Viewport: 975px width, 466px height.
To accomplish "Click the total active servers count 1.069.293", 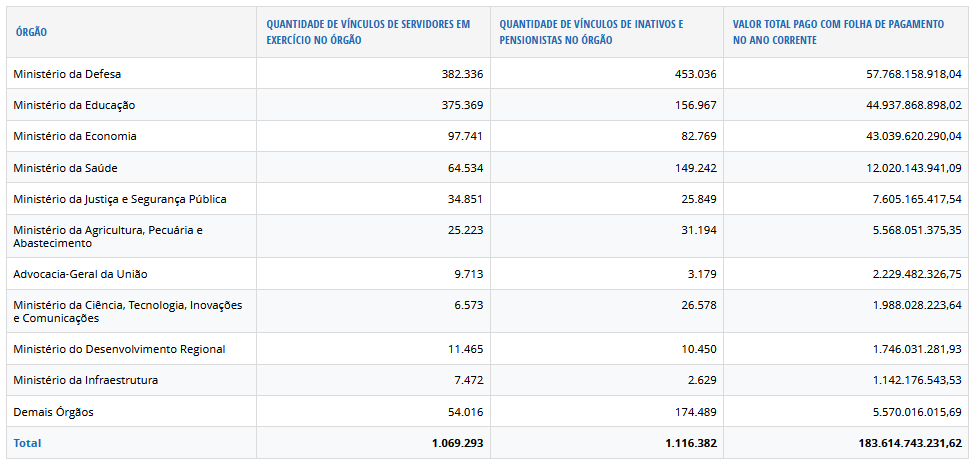I will [457, 443].
